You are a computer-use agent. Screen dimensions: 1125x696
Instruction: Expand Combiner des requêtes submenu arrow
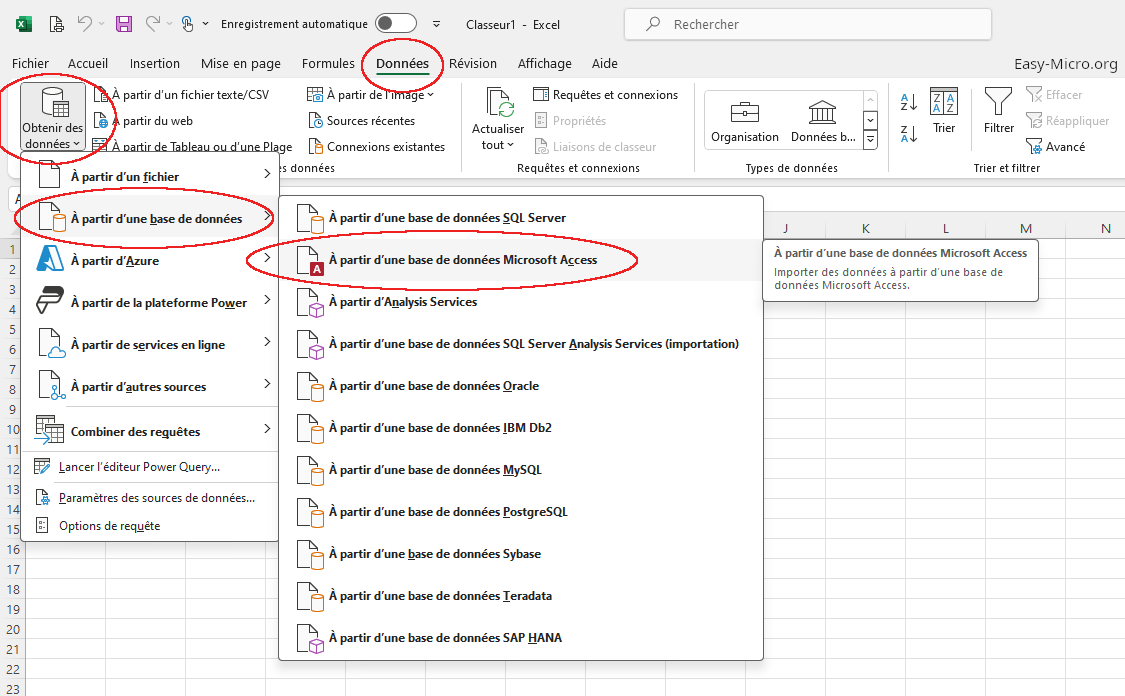pos(267,428)
